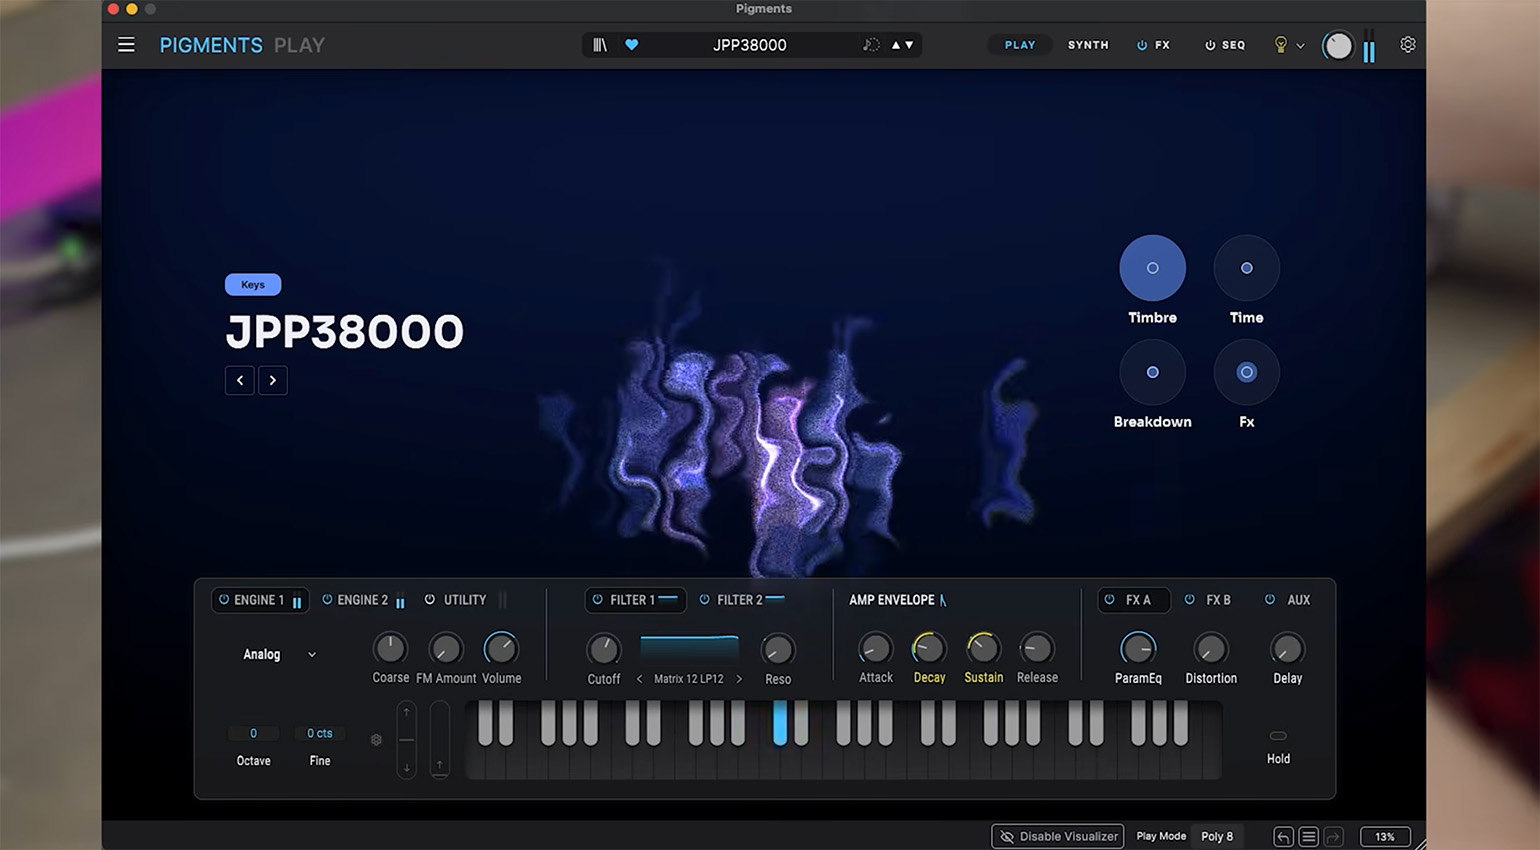Toggle the Filter 1 power button
The image size is (1540, 850).
tap(598, 600)
